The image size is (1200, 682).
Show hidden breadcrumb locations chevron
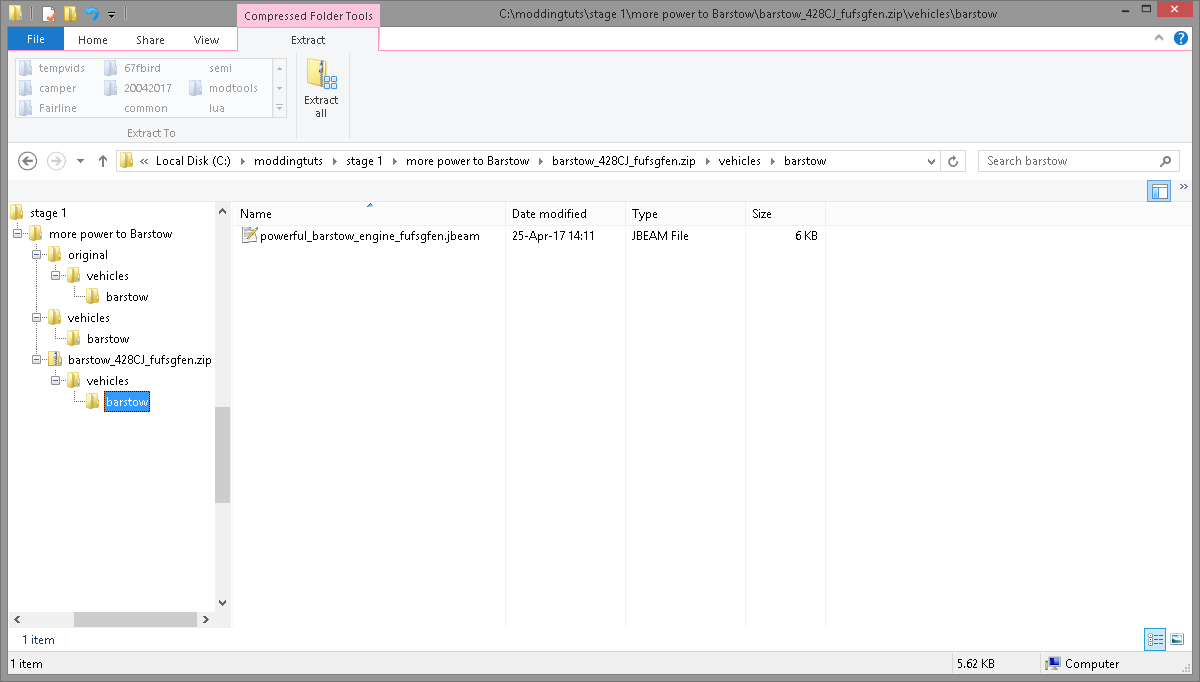pyautogui.click(x=145, y=161)
